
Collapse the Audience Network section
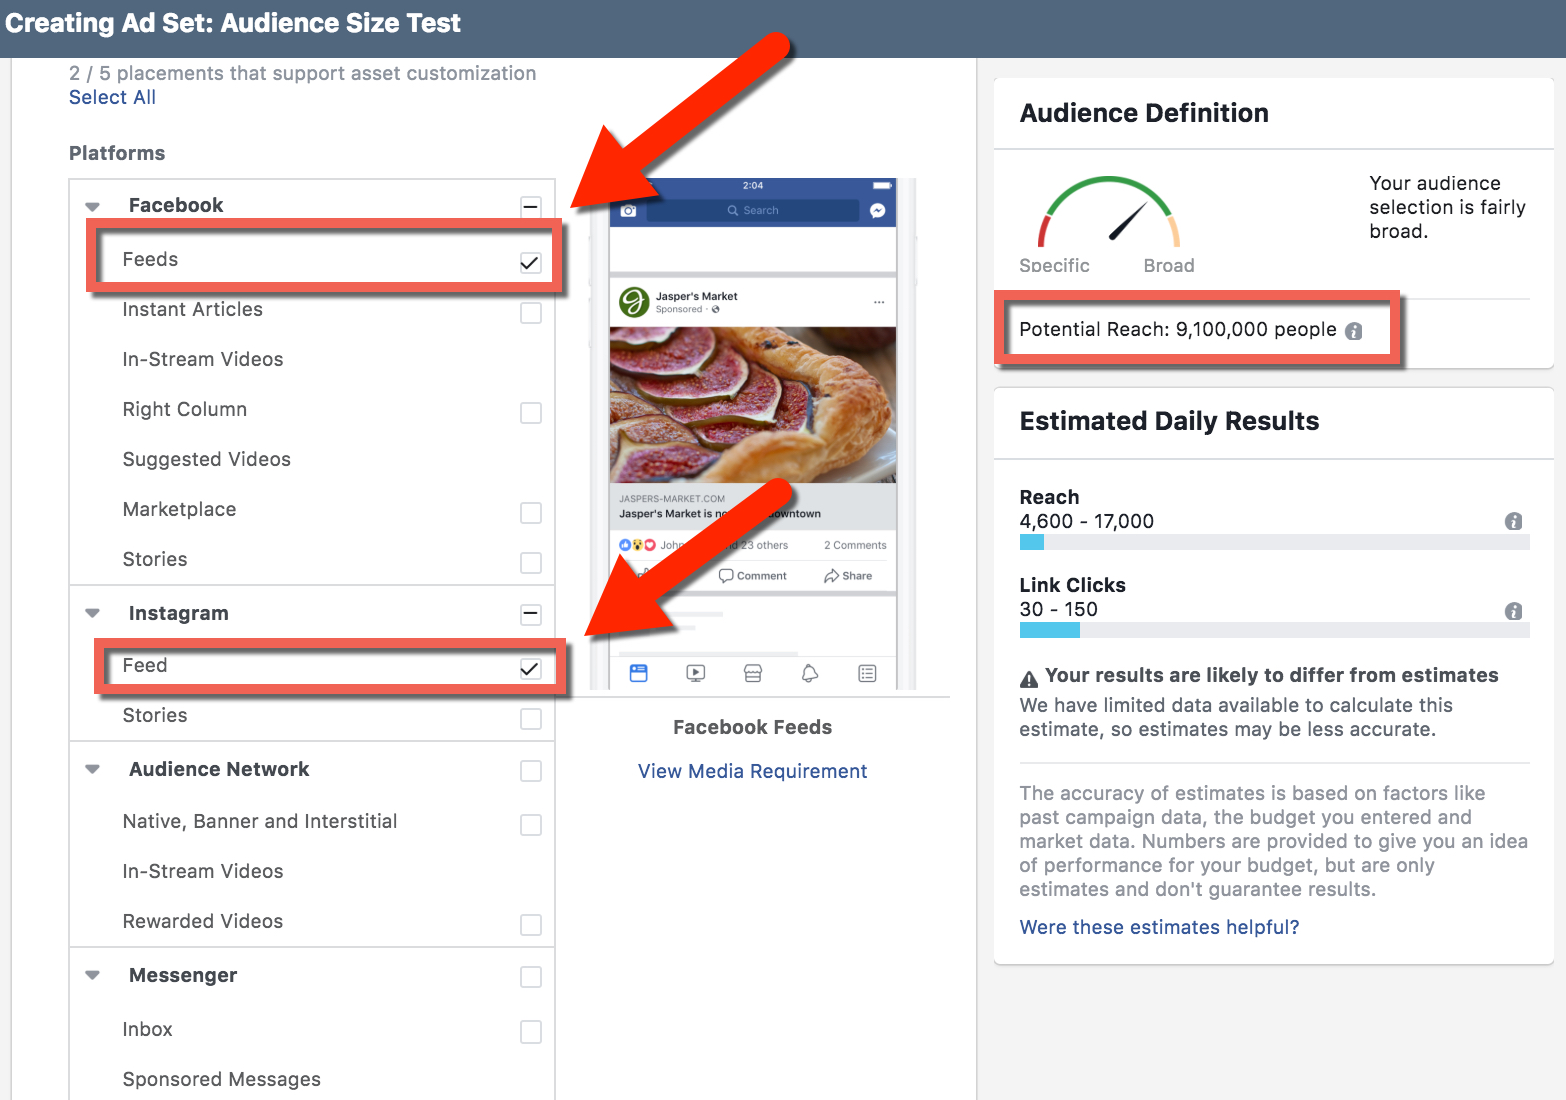tap(93, 769)
